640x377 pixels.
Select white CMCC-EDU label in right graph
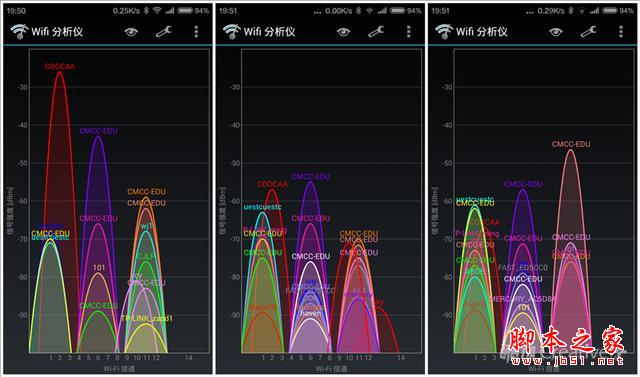523,279
